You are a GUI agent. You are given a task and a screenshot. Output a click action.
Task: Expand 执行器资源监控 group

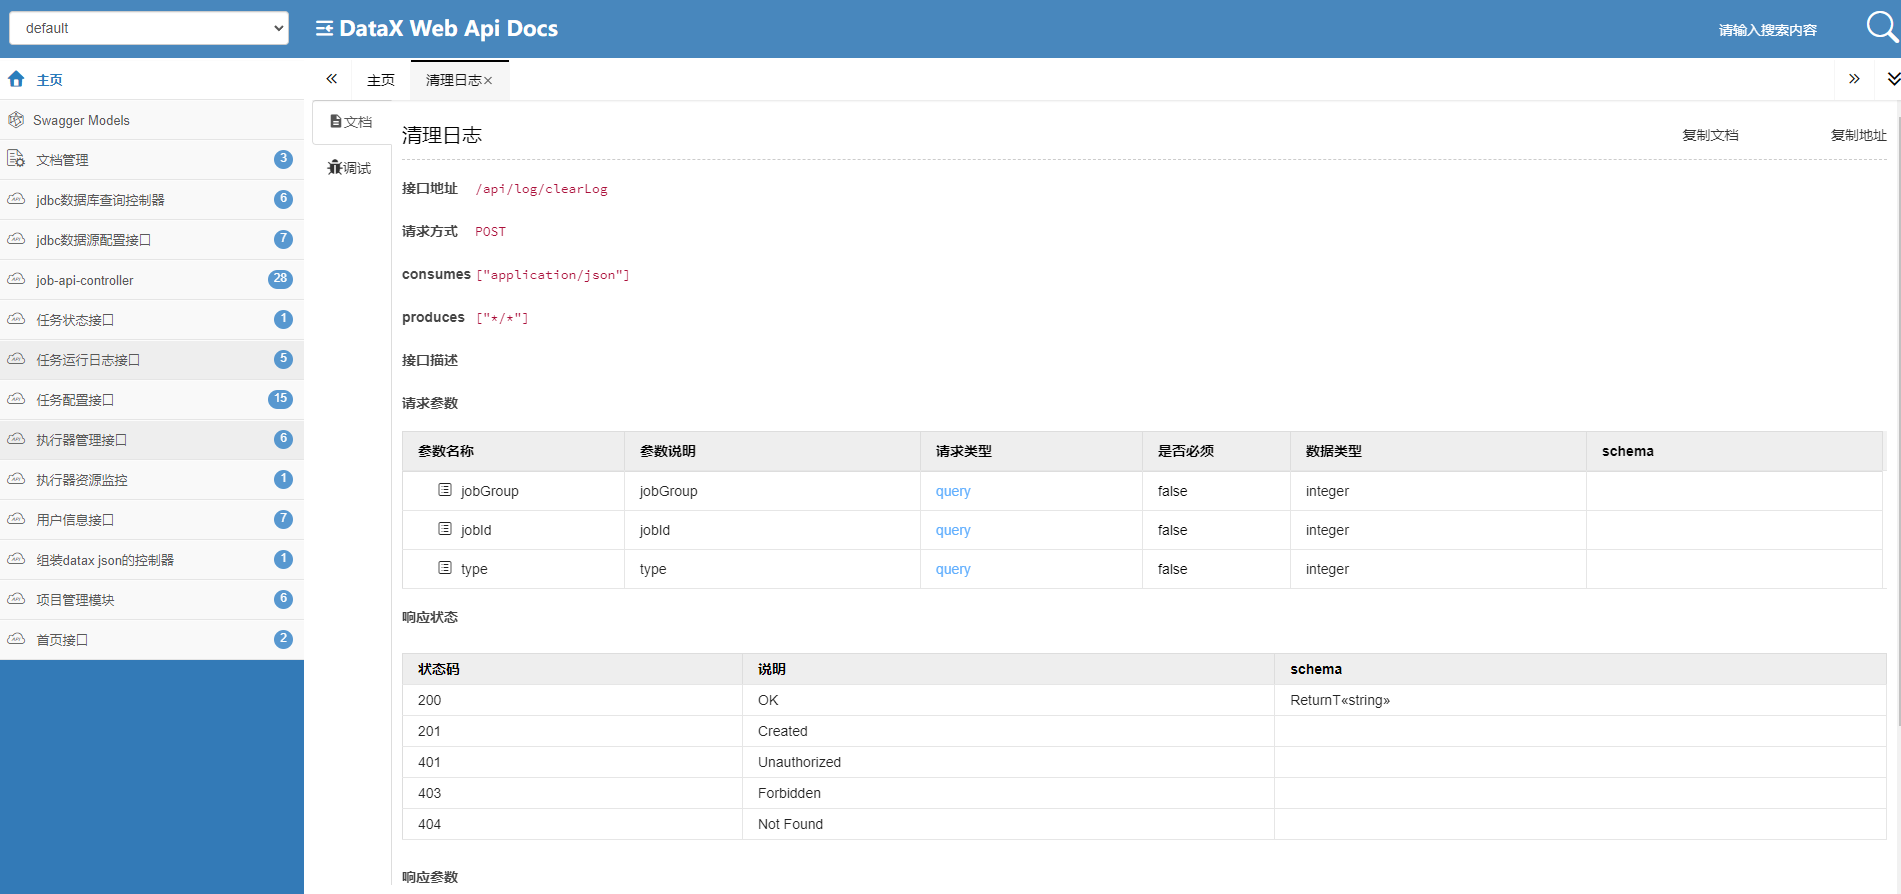tap(152, 480)
